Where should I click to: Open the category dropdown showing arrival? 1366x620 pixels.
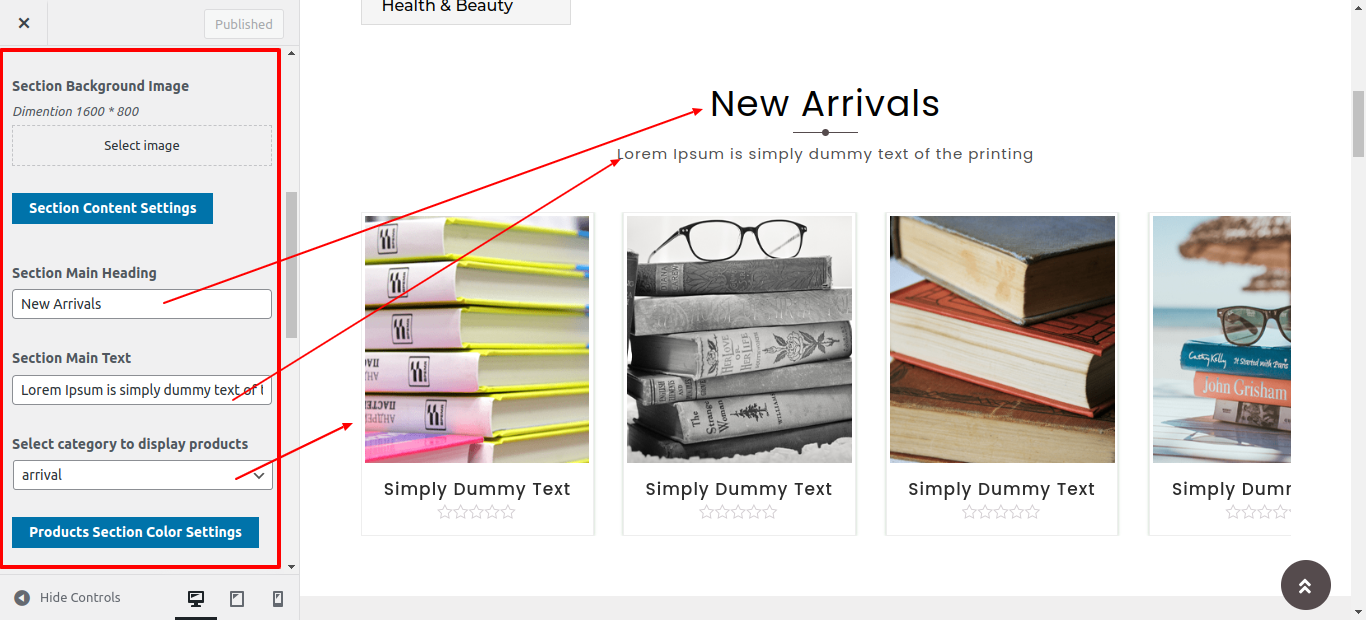click(x=142, y=475)
